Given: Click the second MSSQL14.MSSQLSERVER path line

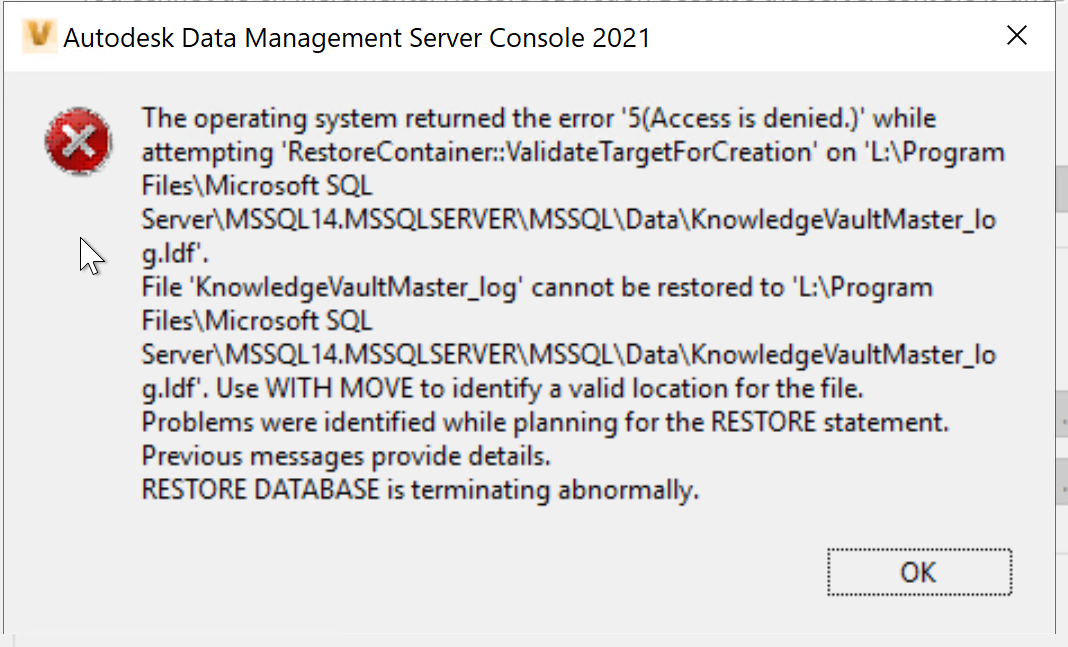Looking at the screenshot, I should point(568,355).
